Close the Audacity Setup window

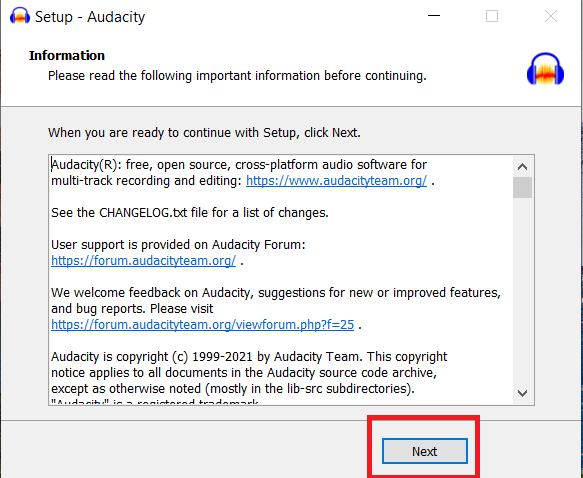pos(551,16)
